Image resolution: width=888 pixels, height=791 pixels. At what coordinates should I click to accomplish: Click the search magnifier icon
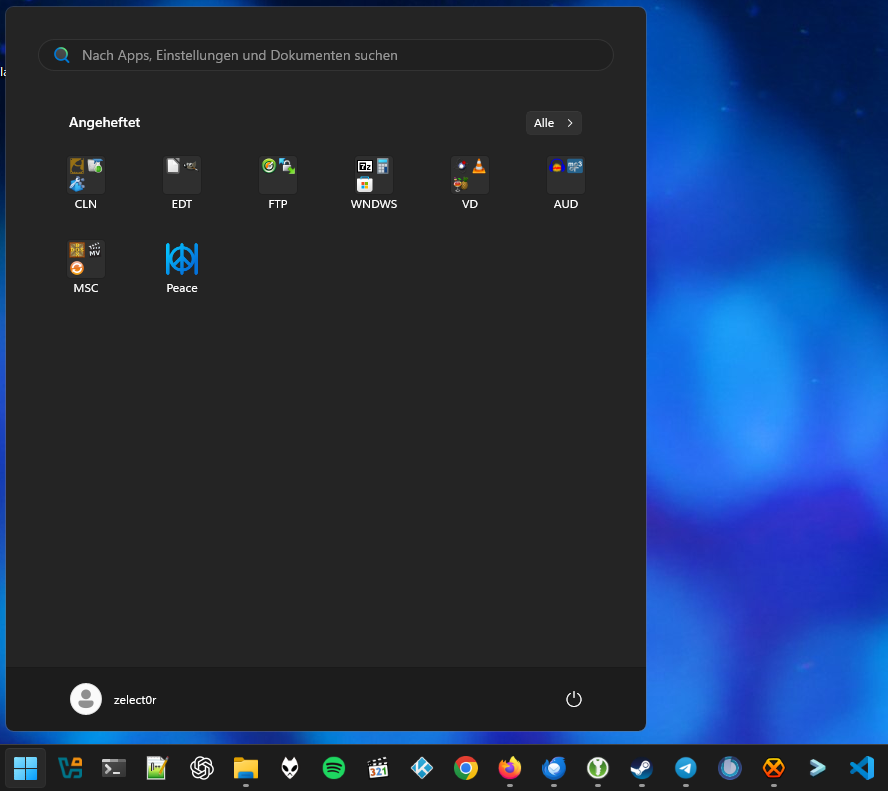(x=62, y=55)
